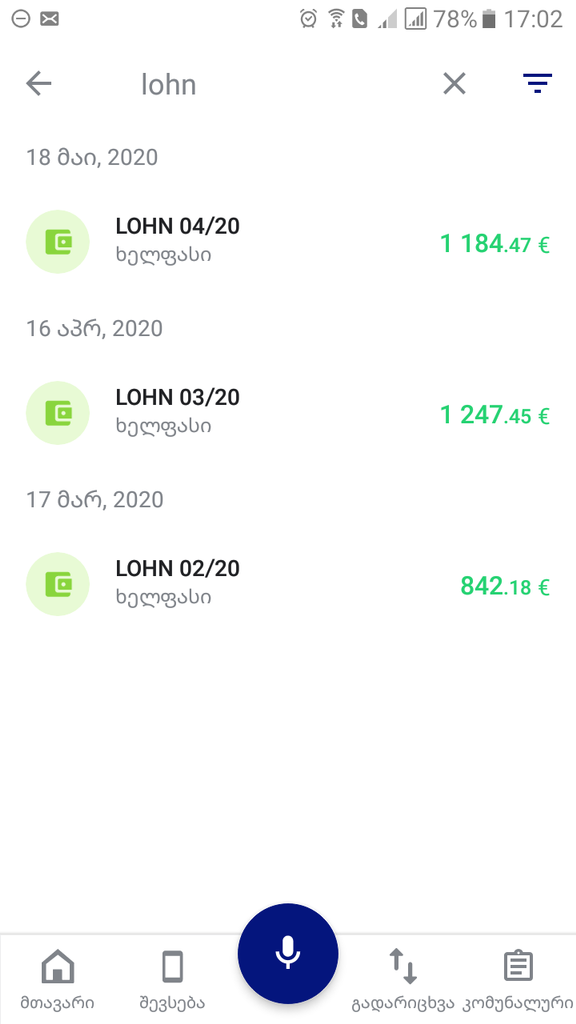The image size is (576, 1024).
Task: Tap the voice assistant microphone button
Action: tap(288, 953)
